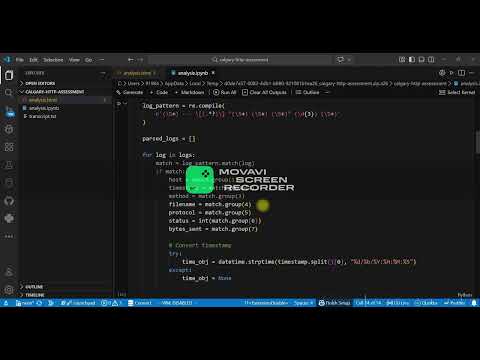Image resolution: width=480 pixels, height=360 pixels.
Task: Click the AppData breadcrumb segment
Action: (x=174, y=83)
